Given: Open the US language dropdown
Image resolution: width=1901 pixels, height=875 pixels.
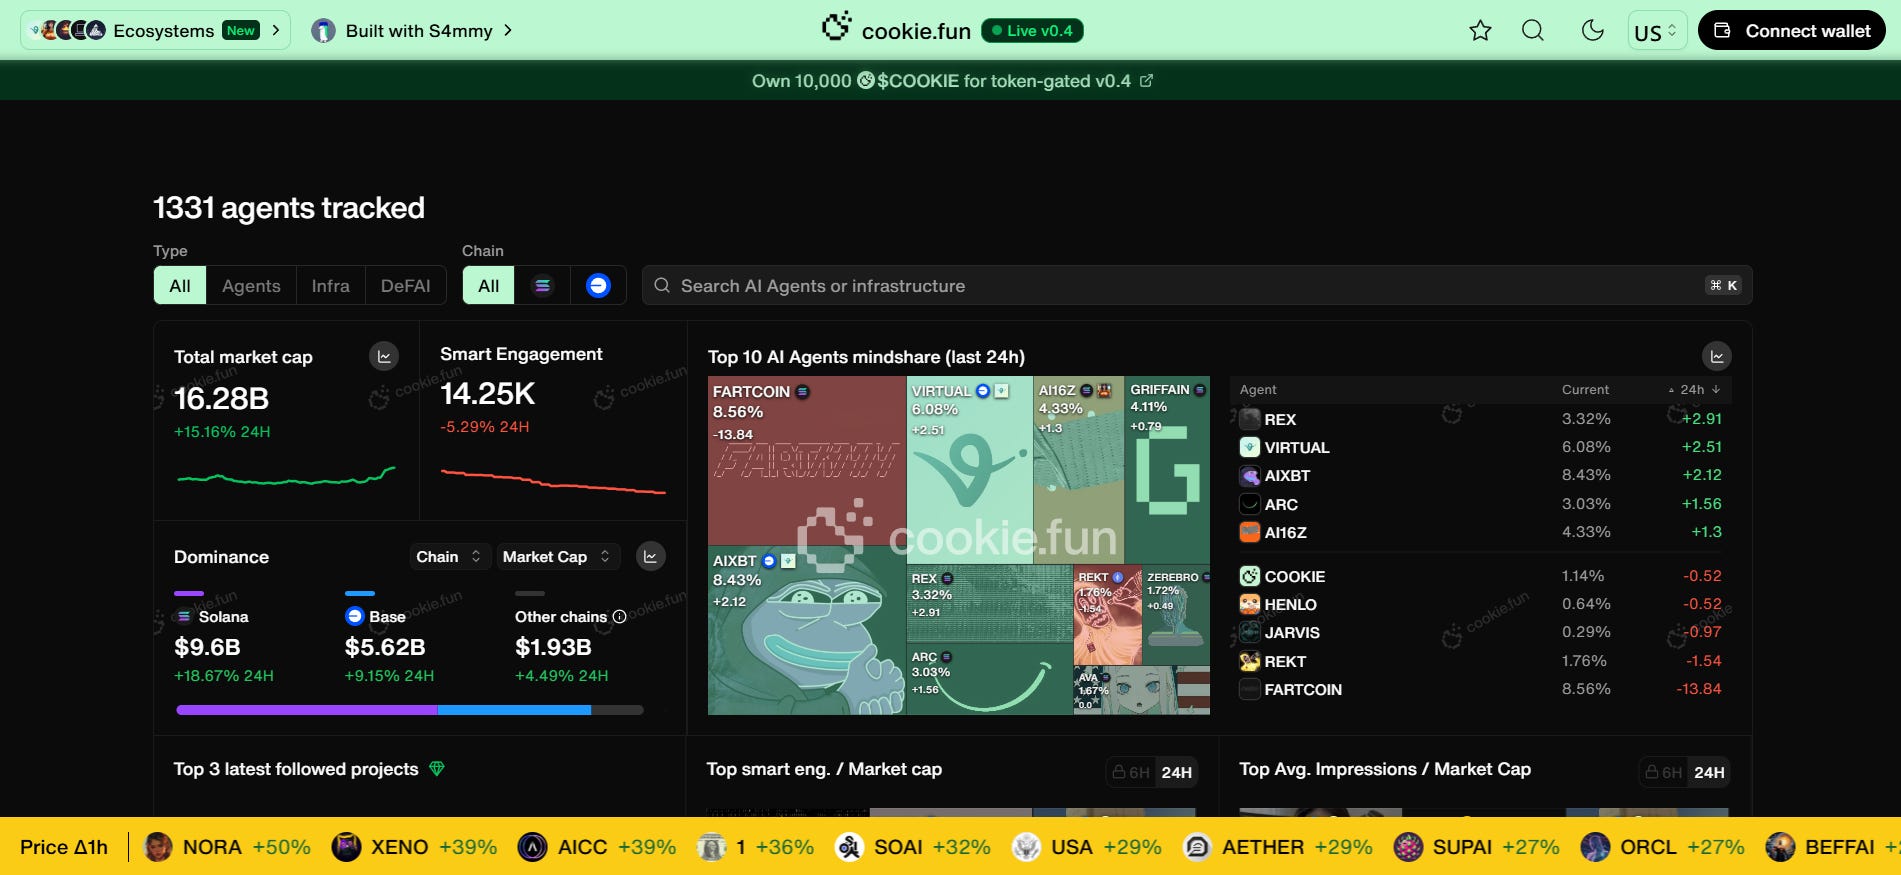Looking at the screenshot, I should pyautogui.click(x=1657, y=31).
